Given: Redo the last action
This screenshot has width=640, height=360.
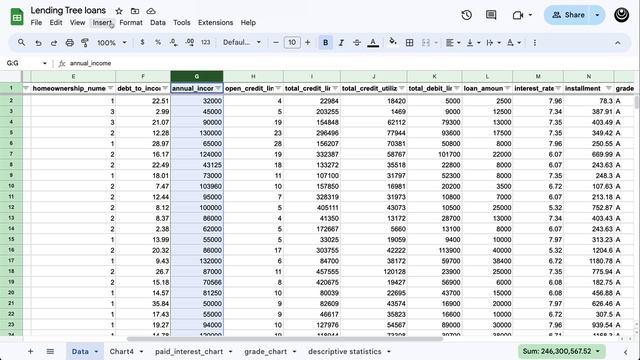Looking at the screenshot, I should (53, 42).
